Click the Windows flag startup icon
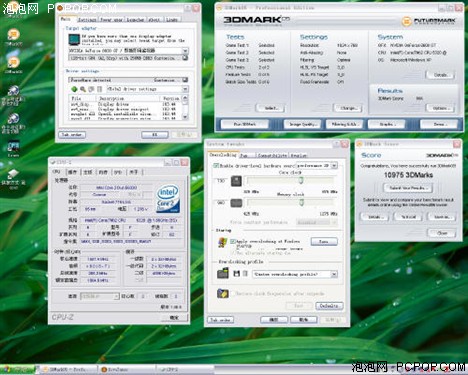 [222, 242]
